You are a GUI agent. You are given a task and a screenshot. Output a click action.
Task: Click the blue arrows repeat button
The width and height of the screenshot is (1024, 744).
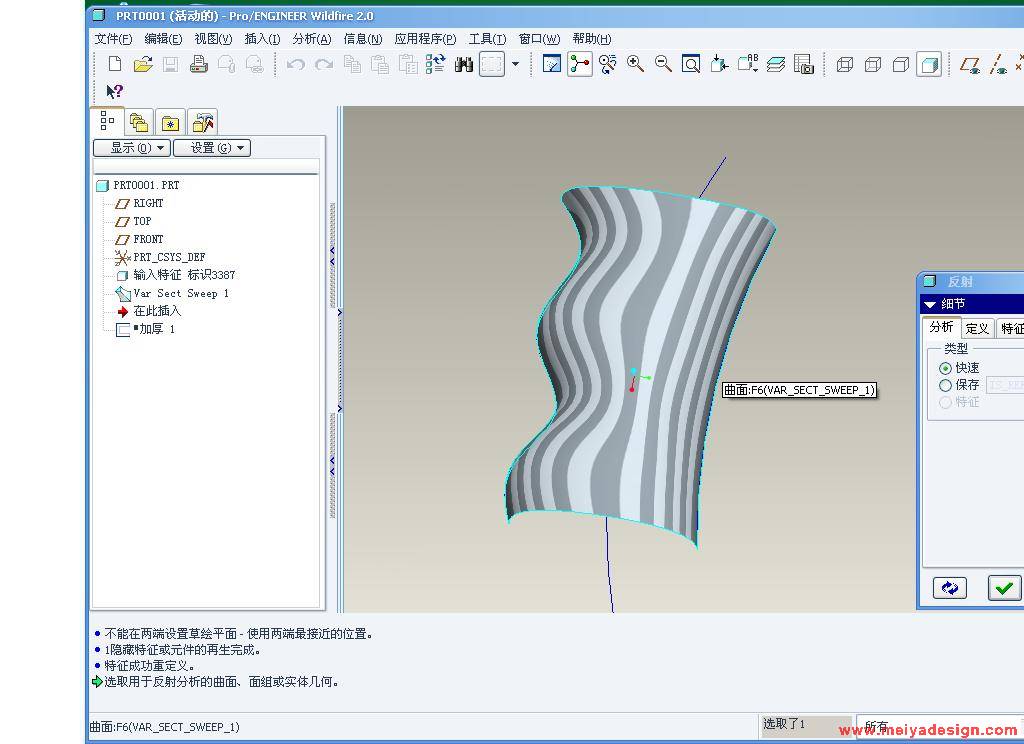[x=950, y=588]
